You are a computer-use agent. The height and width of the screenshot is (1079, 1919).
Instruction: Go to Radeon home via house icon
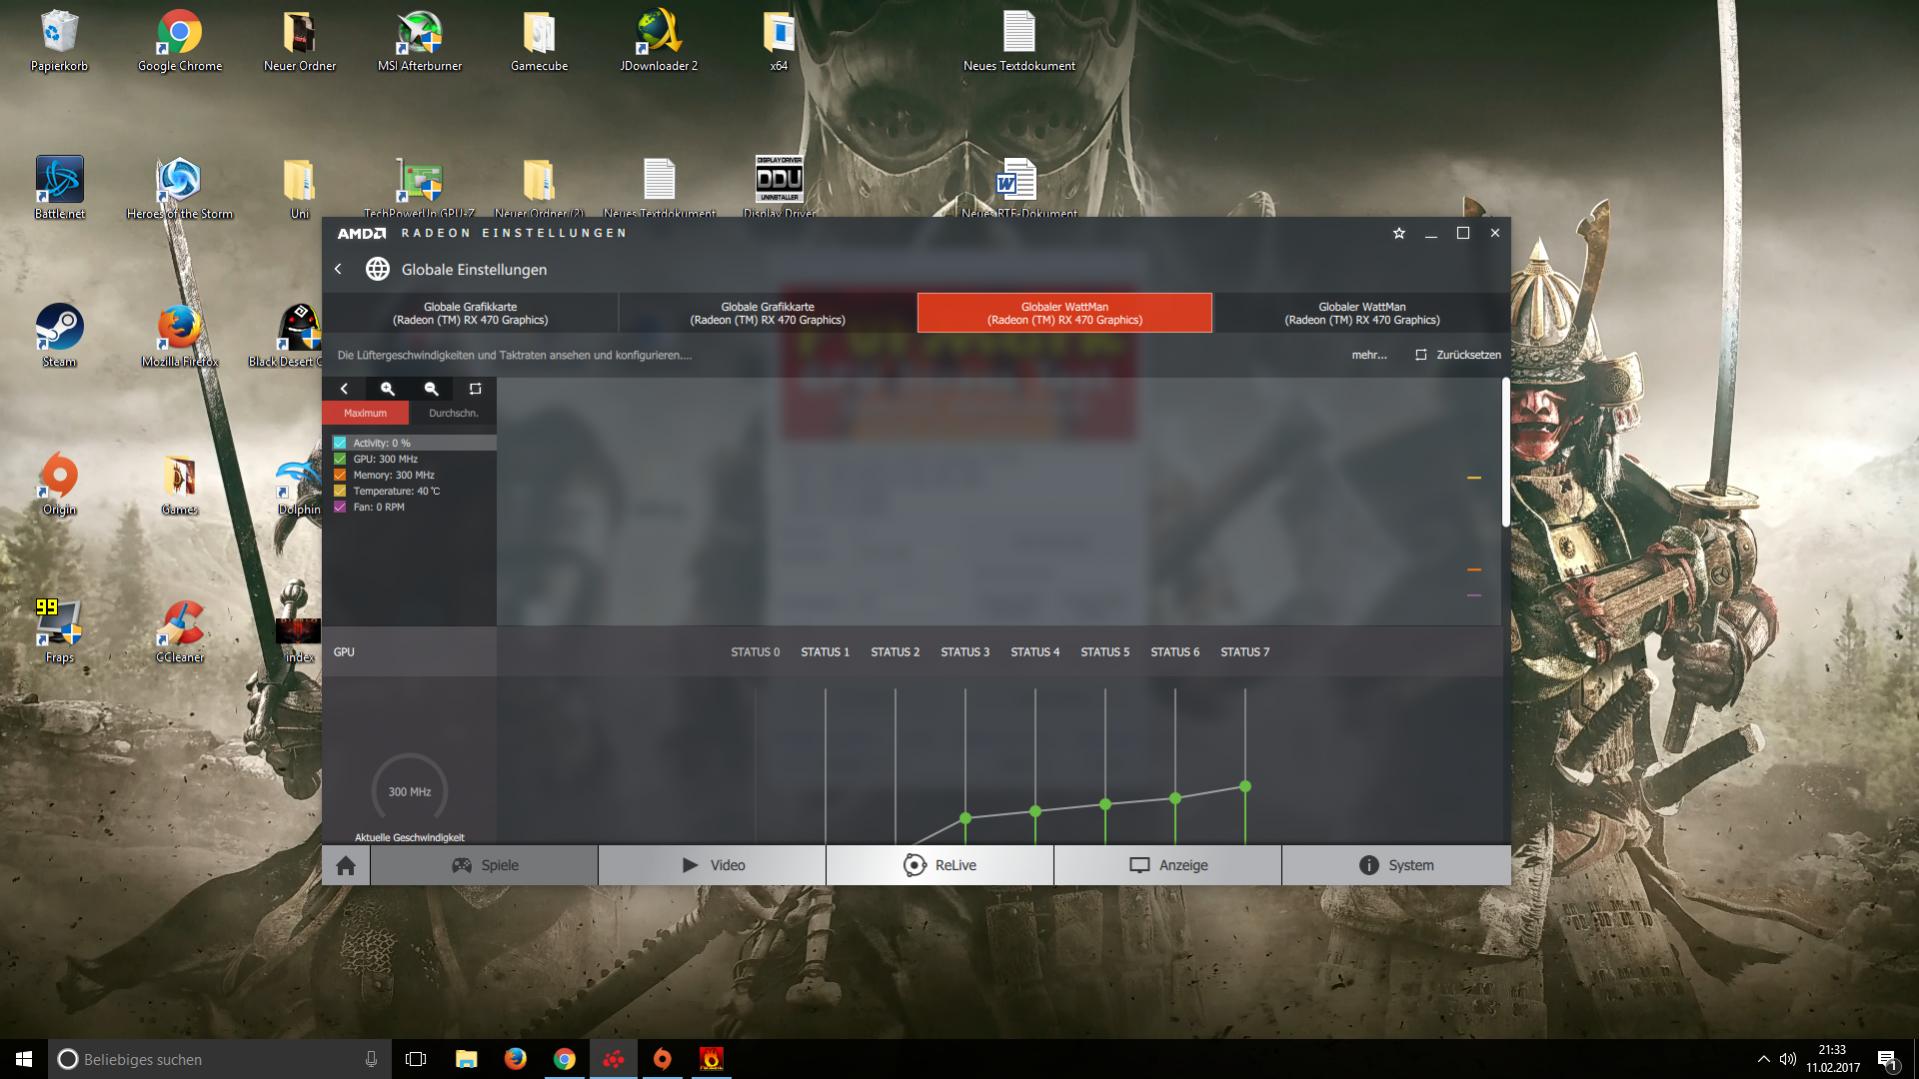tap(346, 865)
